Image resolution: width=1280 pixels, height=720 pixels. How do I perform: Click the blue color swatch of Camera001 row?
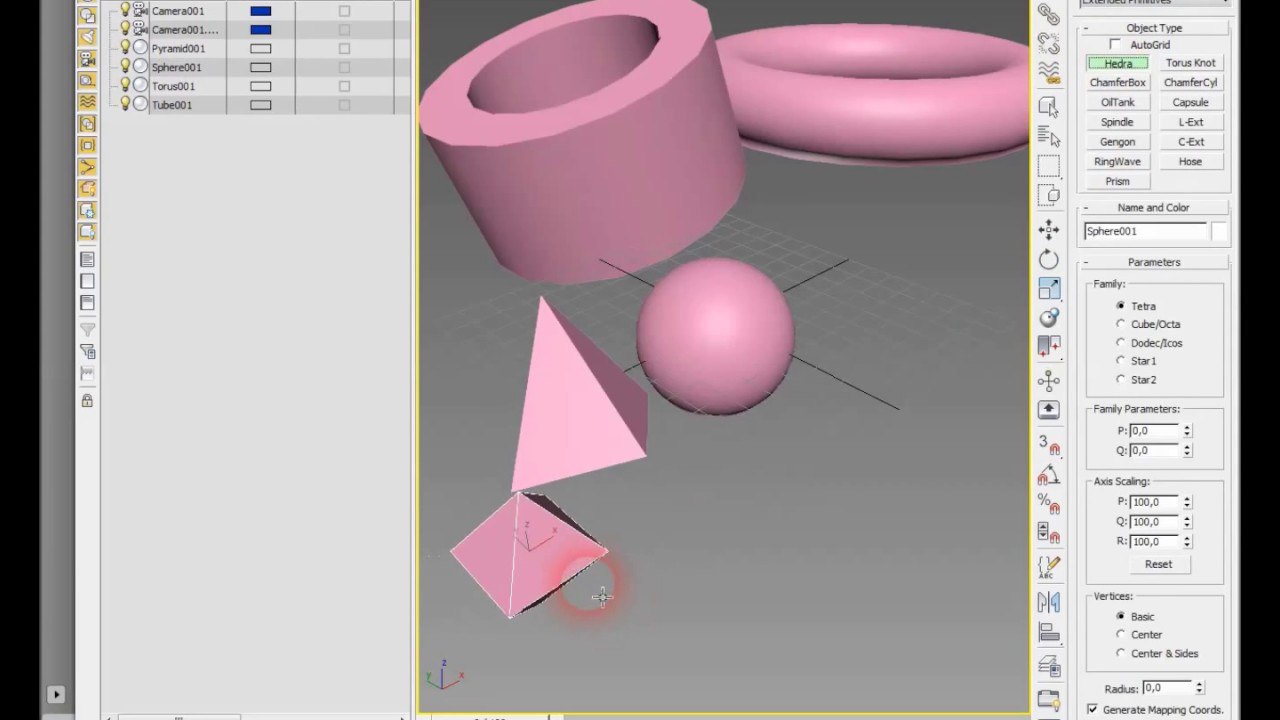[x=260, y=11]
